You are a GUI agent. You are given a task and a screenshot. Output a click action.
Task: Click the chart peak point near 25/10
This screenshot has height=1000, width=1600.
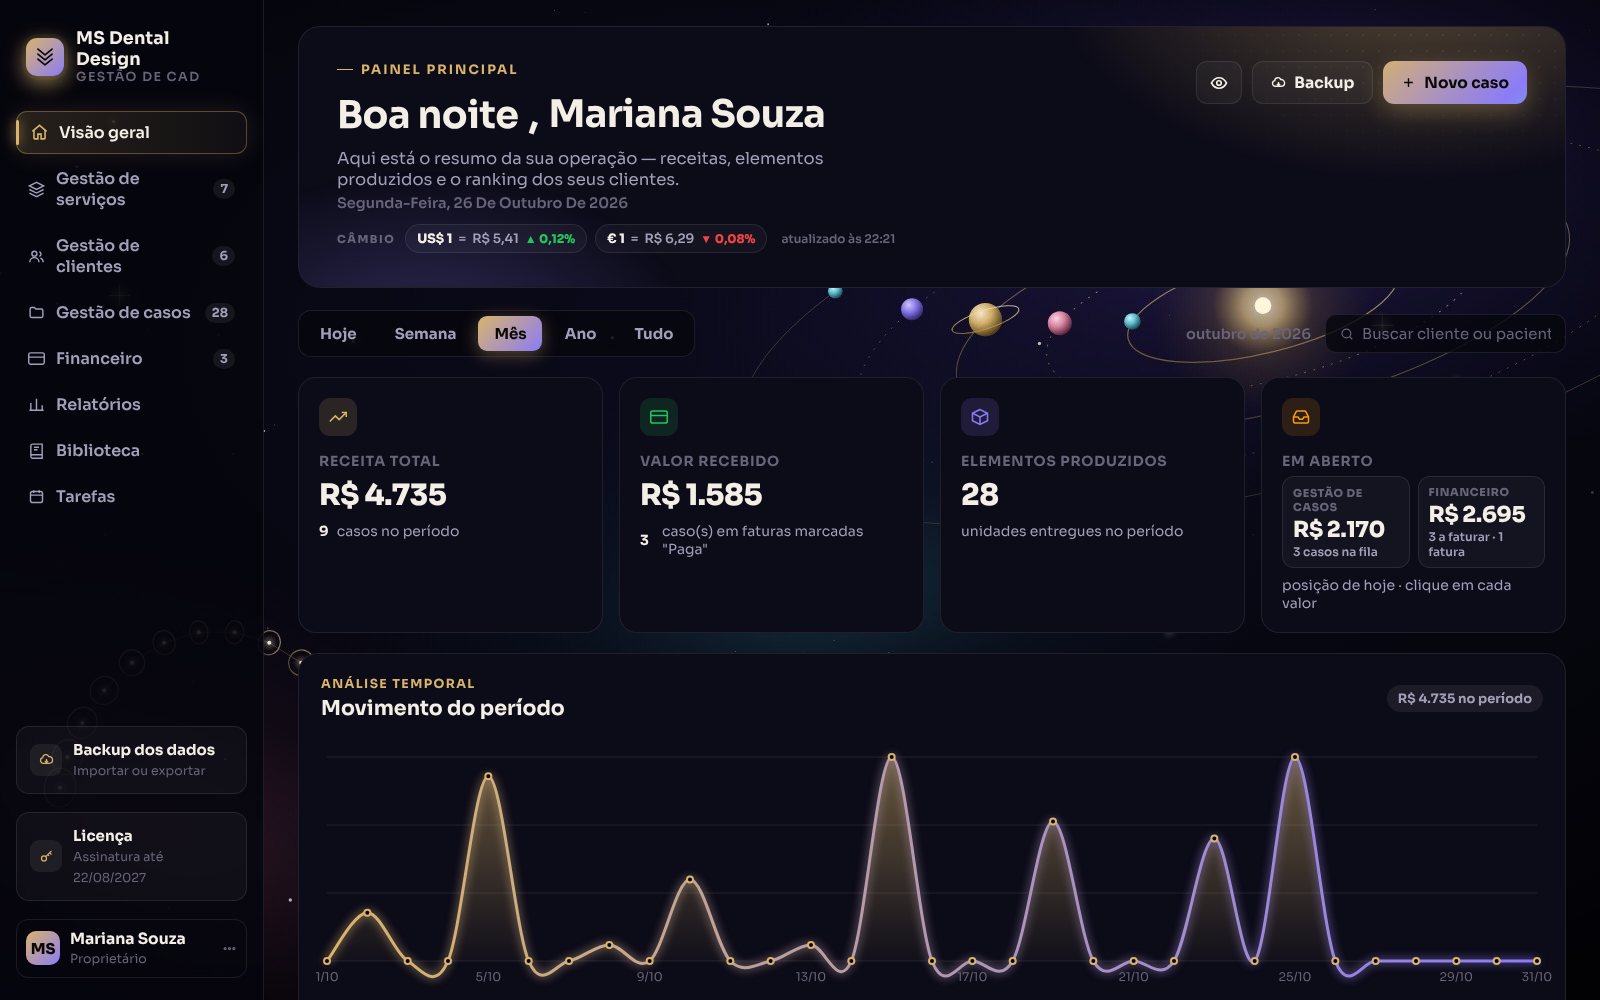[x=1295, y=757]
